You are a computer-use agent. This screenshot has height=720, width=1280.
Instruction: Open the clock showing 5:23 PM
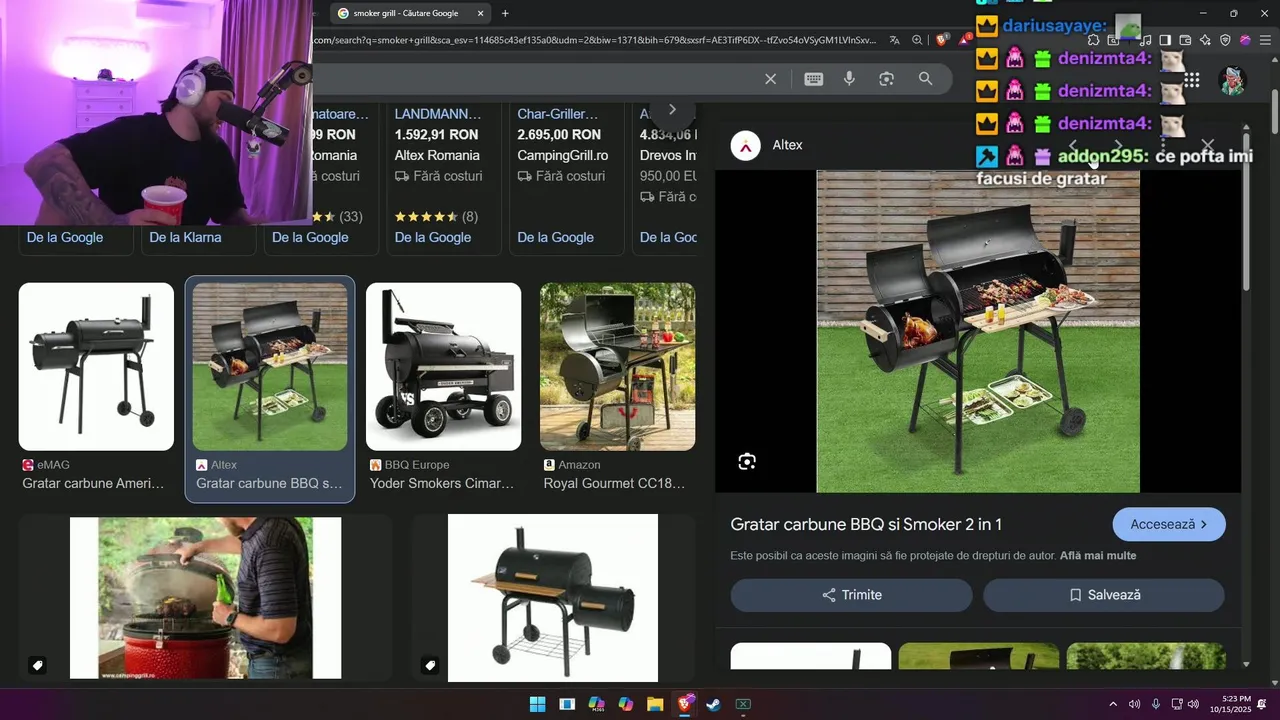click(x=1229, y=704)
